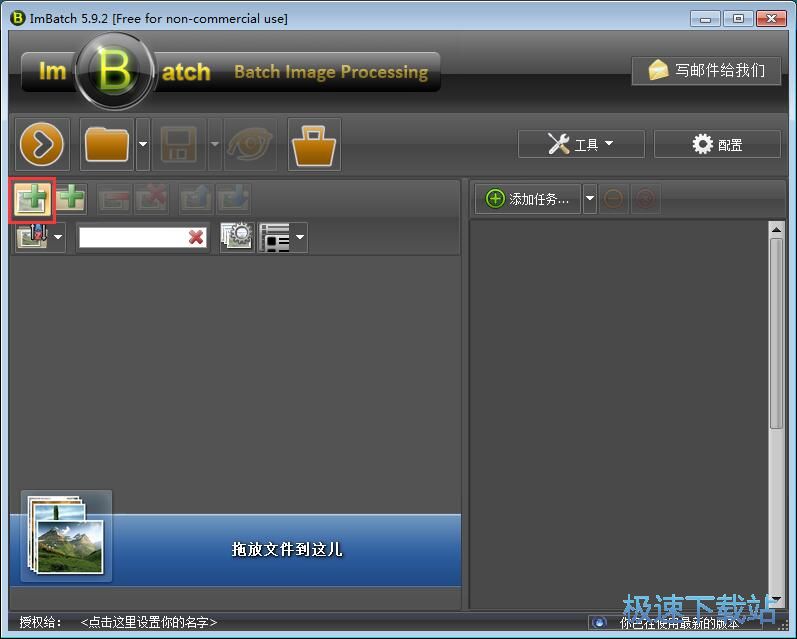Click the update status icon in status bar
The height and width of the screenshot is (639, 797).
[598, 622]
